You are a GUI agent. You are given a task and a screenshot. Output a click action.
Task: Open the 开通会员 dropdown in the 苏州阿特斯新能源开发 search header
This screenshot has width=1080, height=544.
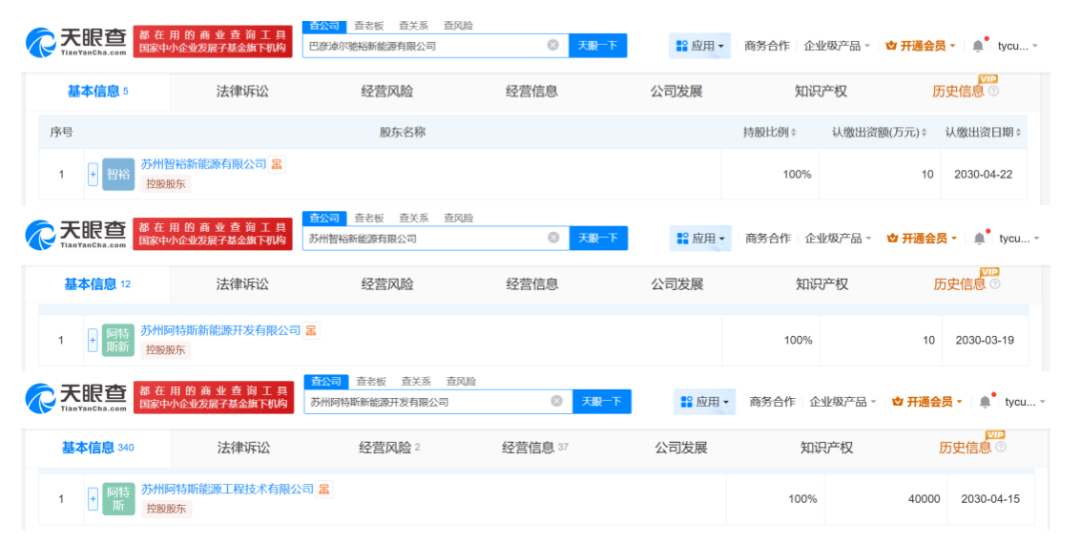pyautogui.click(x=927, y=401)
